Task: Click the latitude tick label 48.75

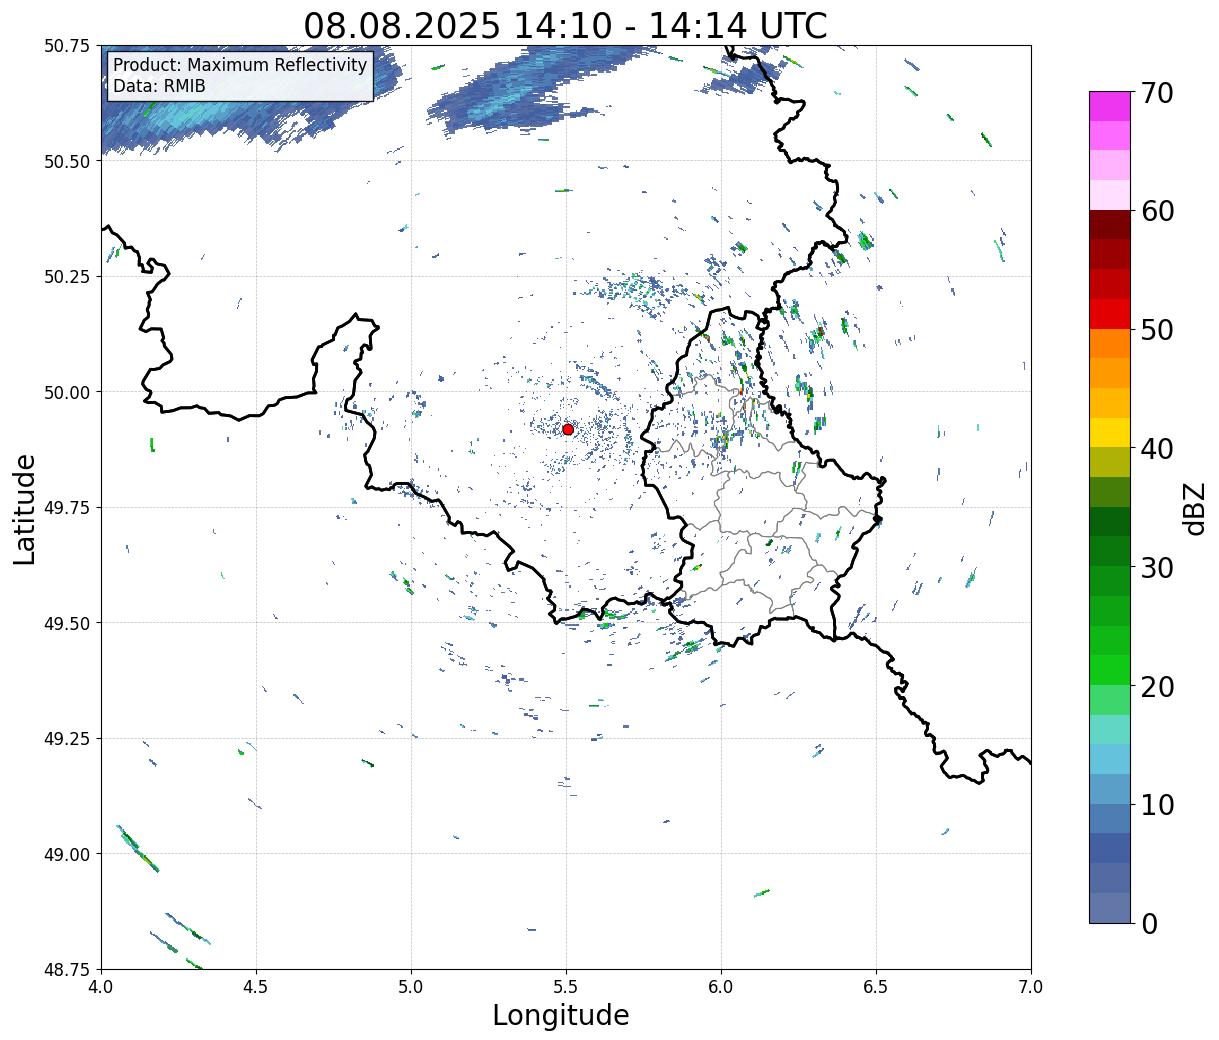Action: (x=67, y=970)
